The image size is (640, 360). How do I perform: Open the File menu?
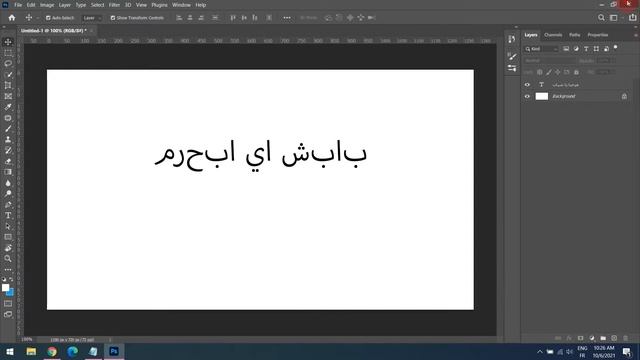pos(18,5)
